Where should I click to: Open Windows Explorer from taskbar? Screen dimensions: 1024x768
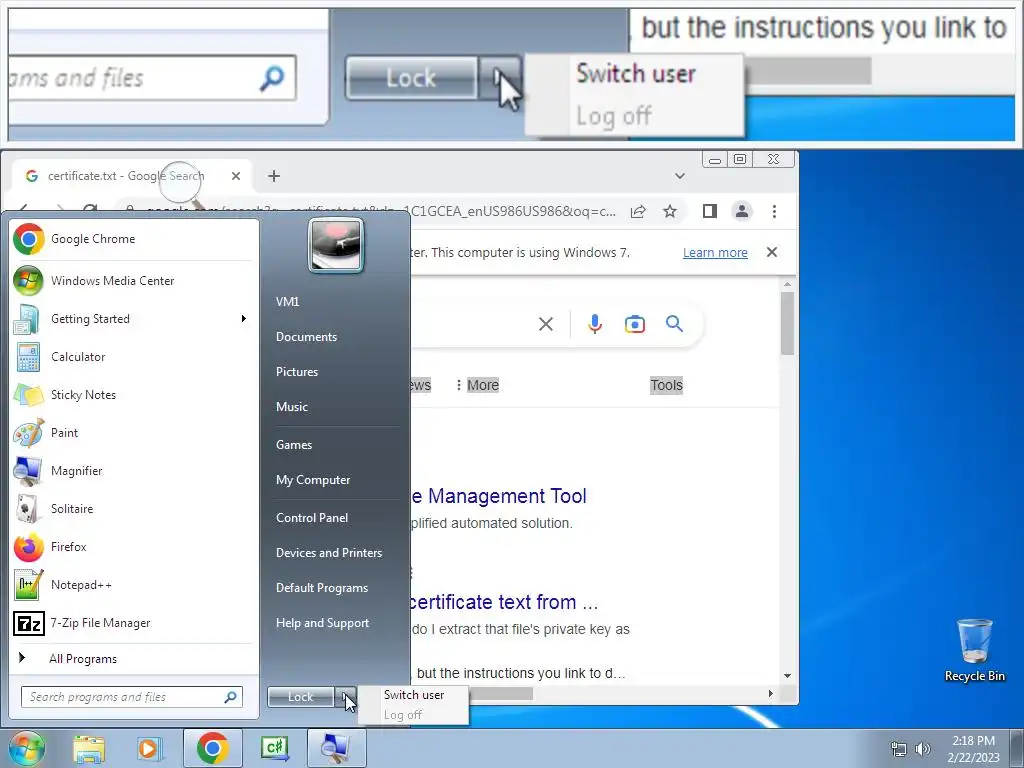[x=89, y=748]
